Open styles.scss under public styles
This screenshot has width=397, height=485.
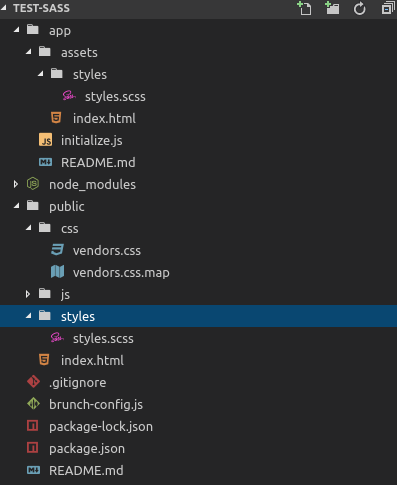click(x=103, y=339)
